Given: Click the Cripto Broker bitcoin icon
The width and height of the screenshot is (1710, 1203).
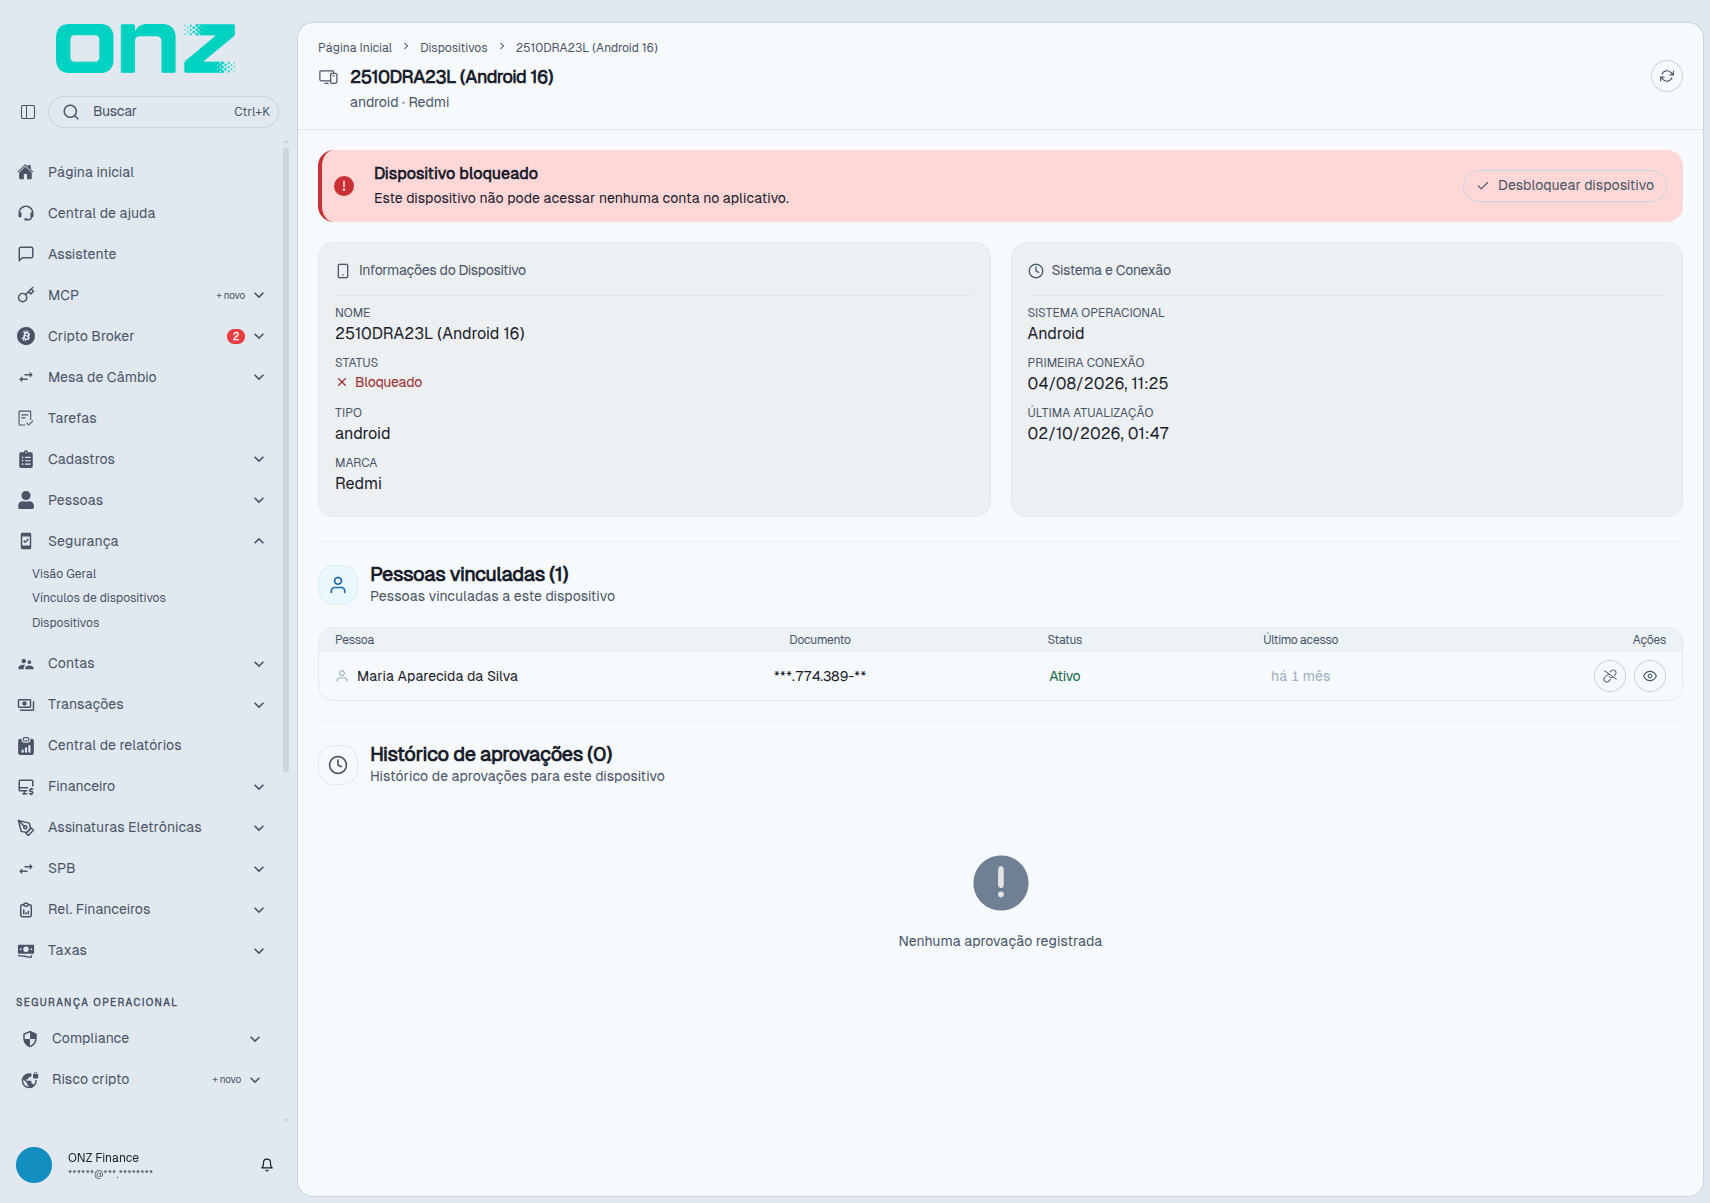Looking at the screenshot, I should pyautogui.click(x=26, y=336).
